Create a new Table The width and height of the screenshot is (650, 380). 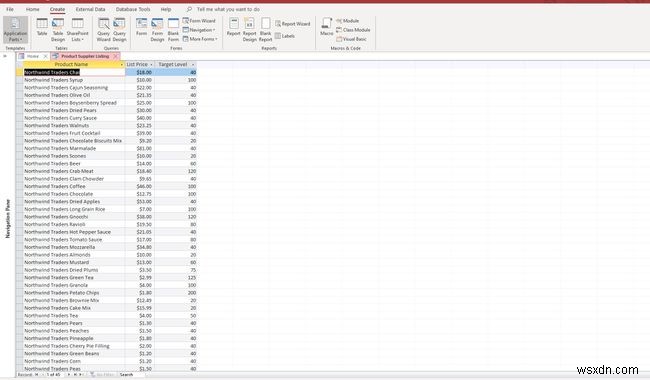42,27
